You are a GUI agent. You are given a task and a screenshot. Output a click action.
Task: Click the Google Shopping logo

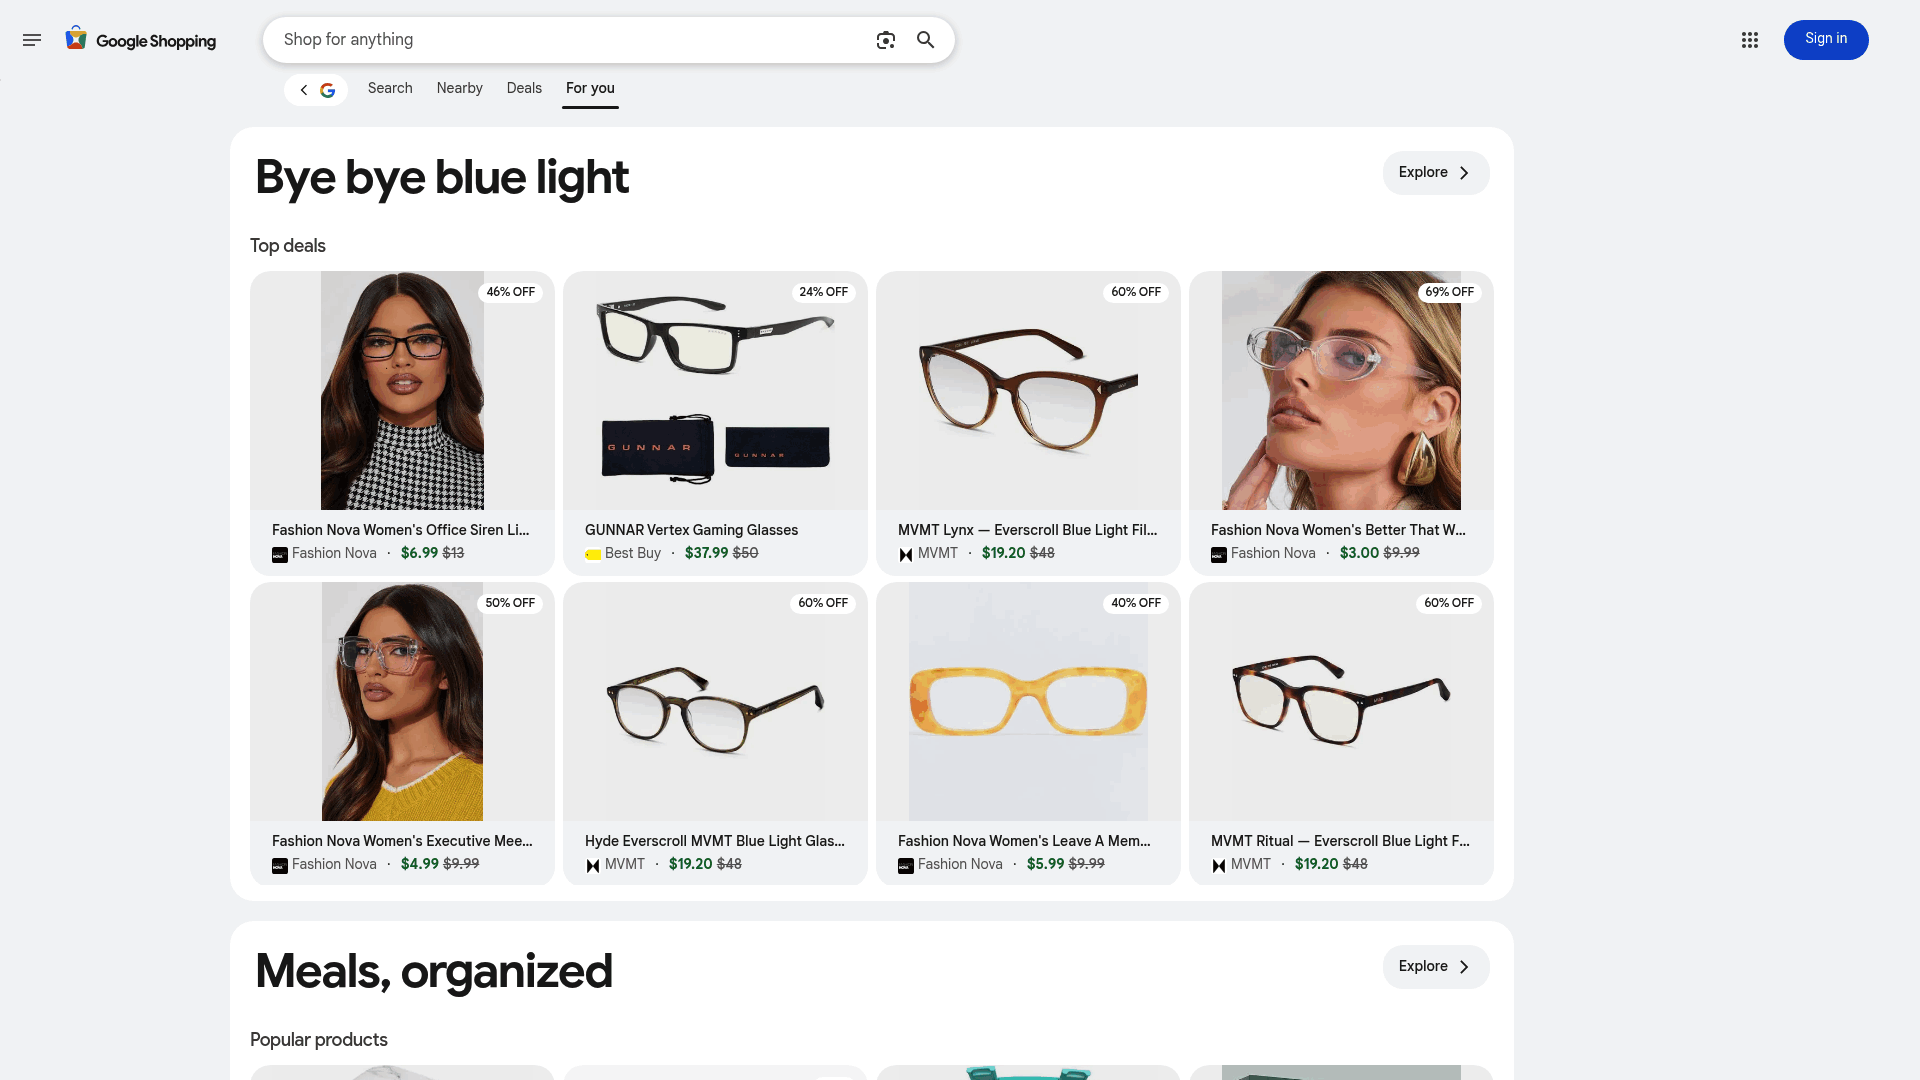point(141,40)
